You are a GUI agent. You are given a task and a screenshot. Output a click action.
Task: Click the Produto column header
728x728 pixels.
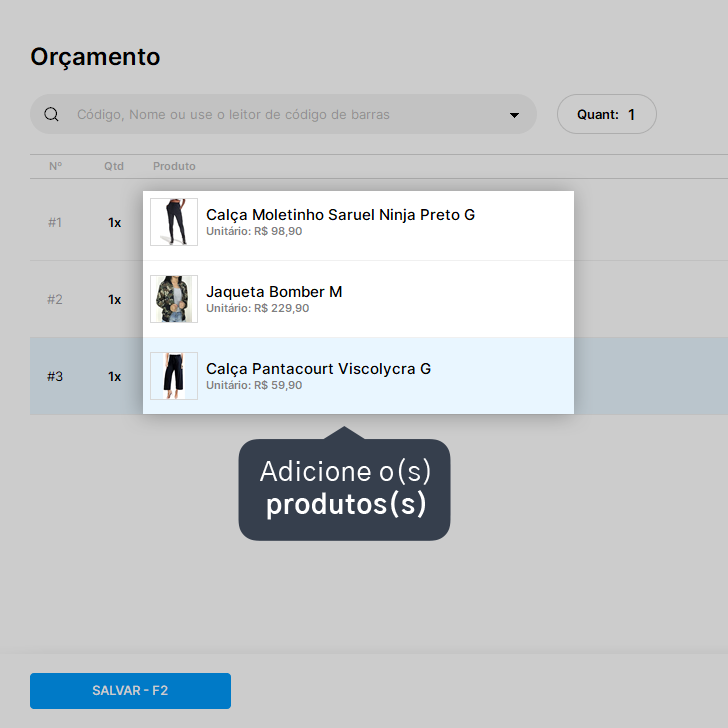174,166
